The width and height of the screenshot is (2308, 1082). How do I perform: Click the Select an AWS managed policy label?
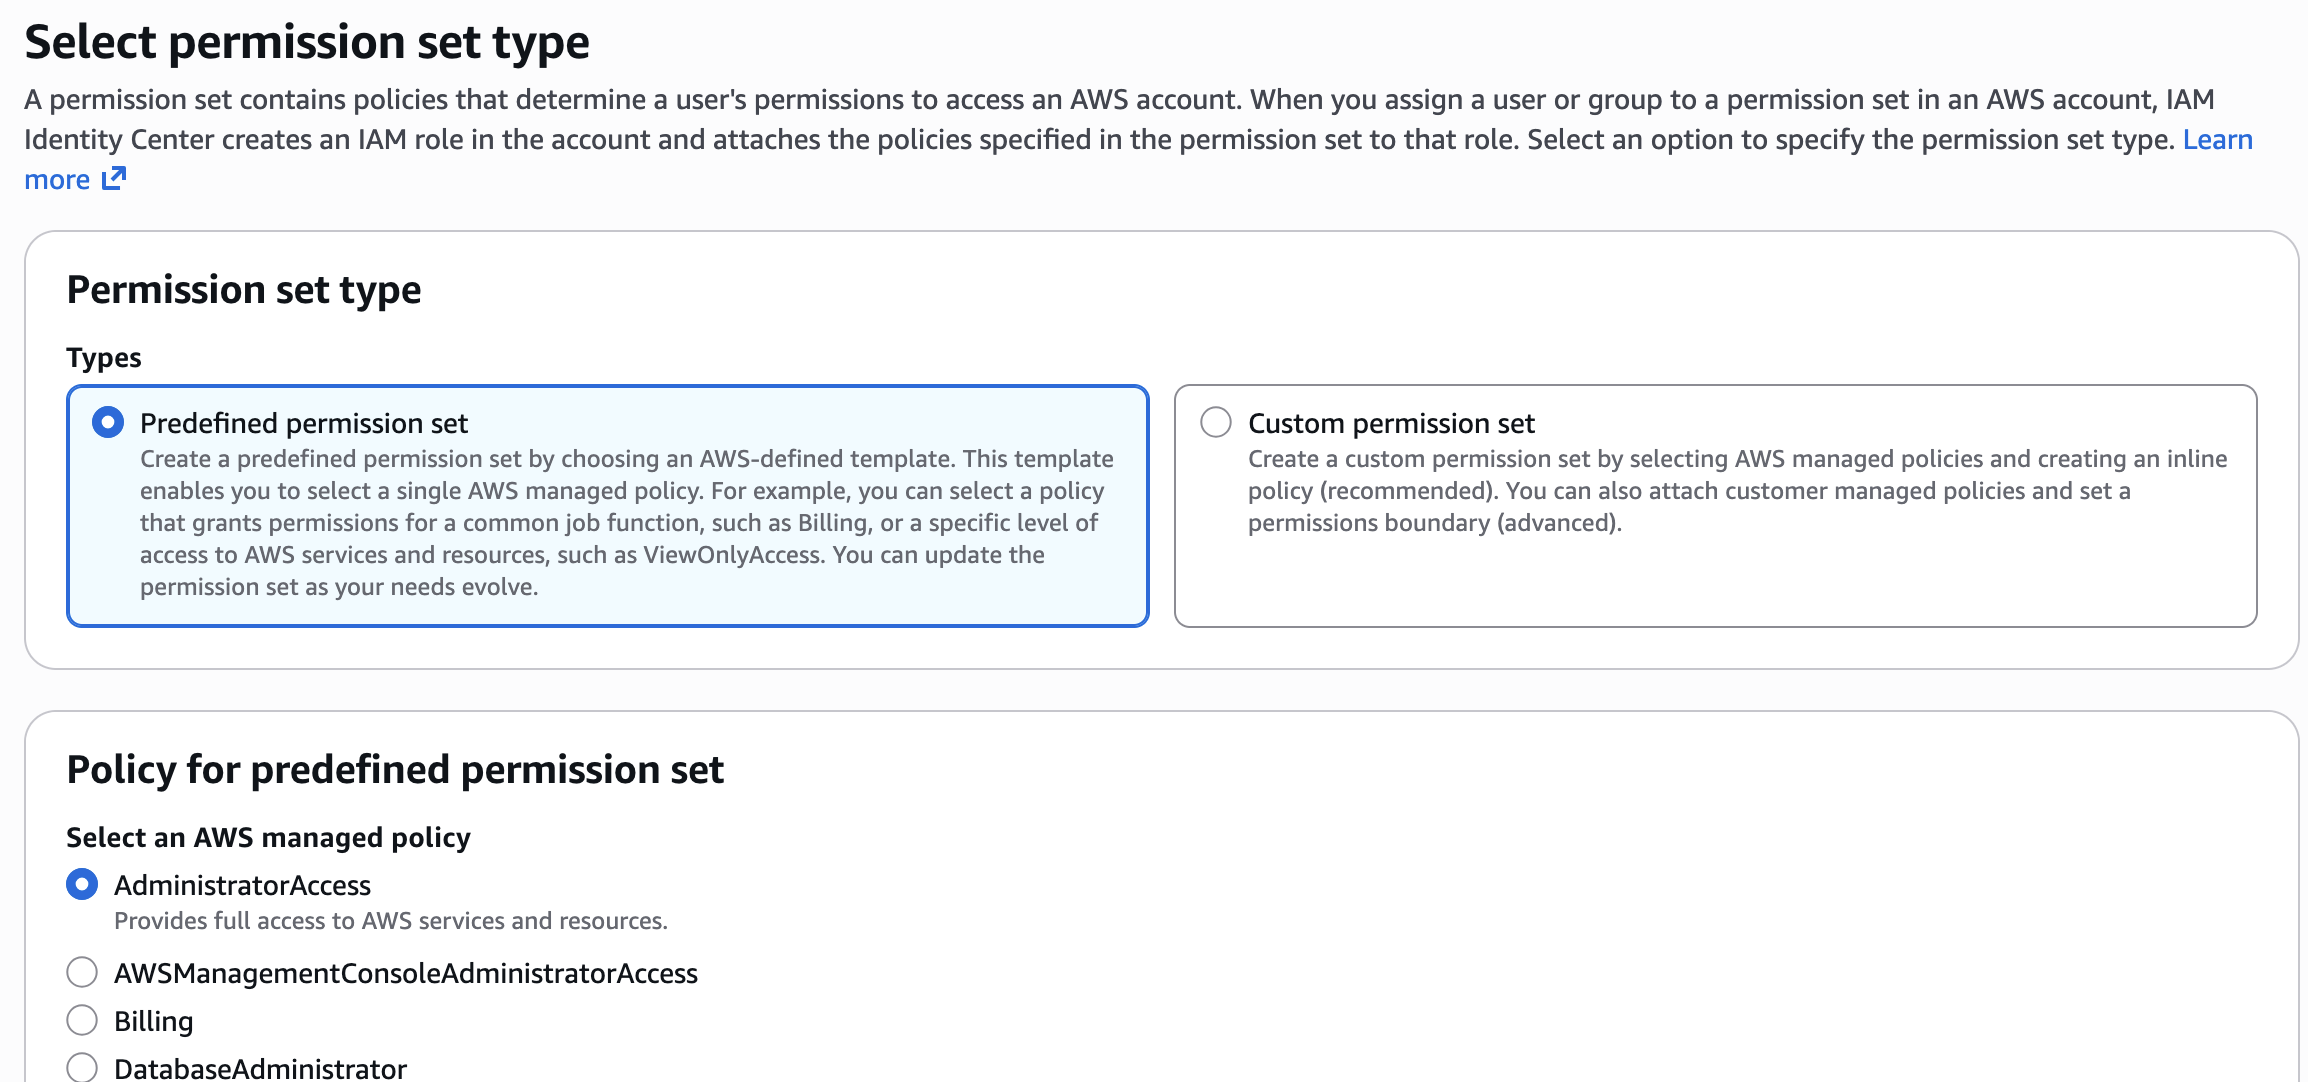pyautogui.click(x=268, y=838)
